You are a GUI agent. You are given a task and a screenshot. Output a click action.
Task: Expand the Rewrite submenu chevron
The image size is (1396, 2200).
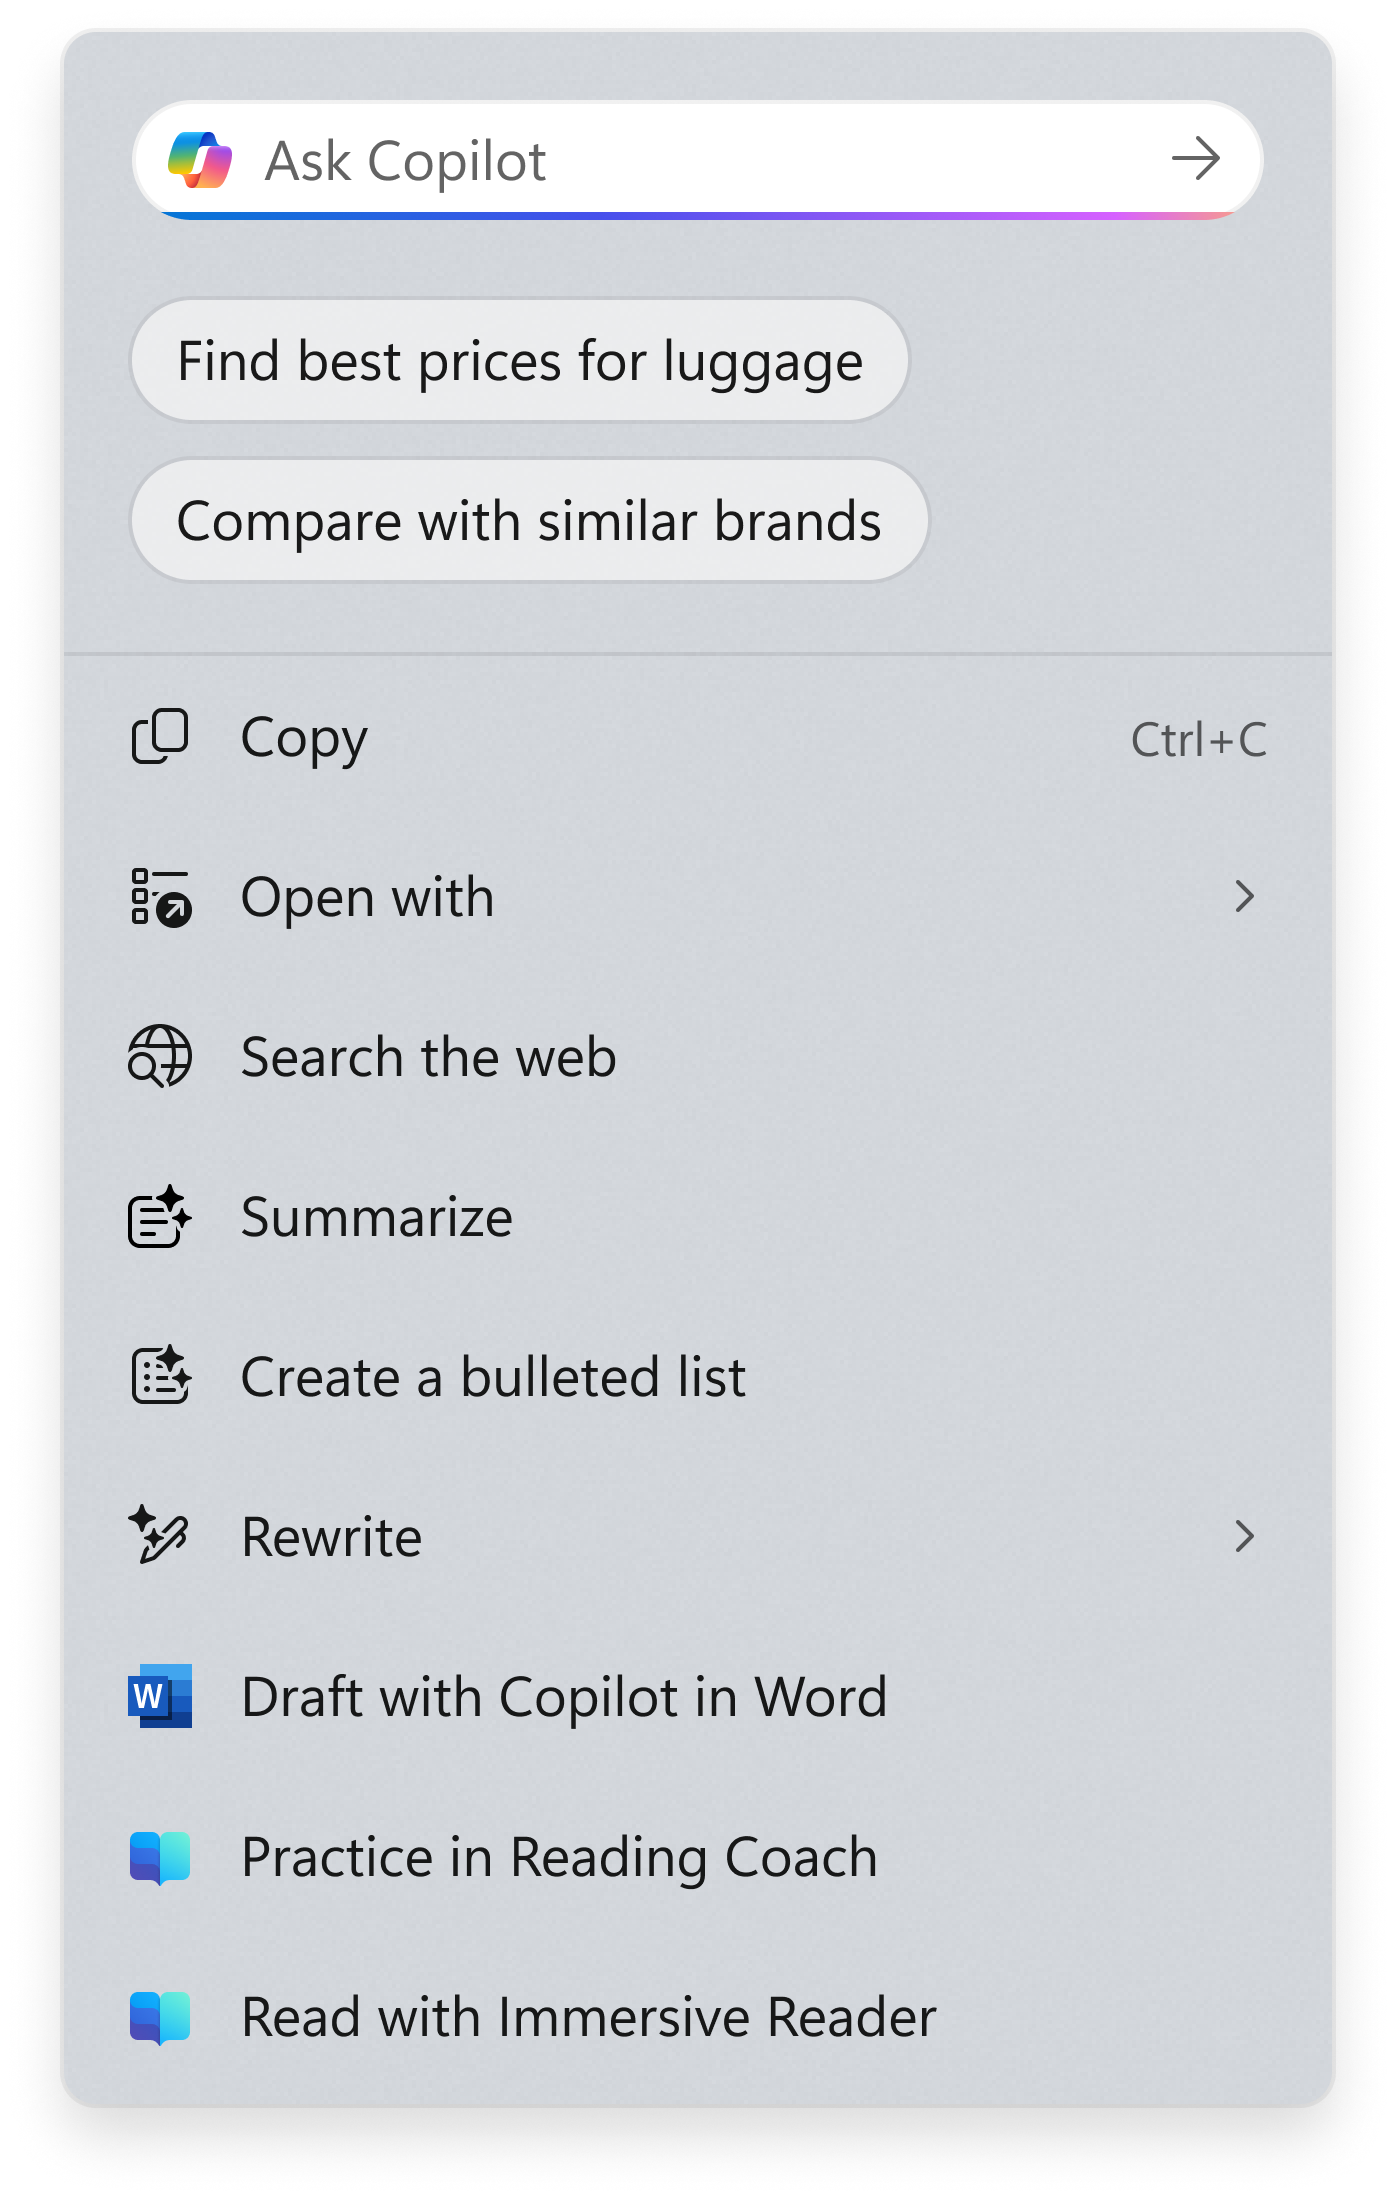coord(1244,1536)
